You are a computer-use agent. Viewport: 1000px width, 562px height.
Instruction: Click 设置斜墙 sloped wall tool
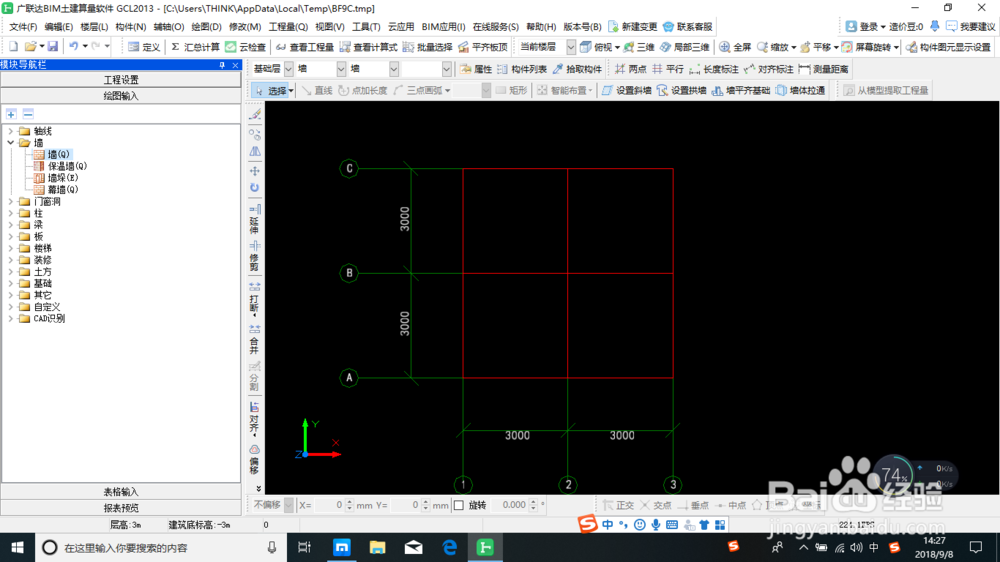pyautogui.click(x=626, y=91)
